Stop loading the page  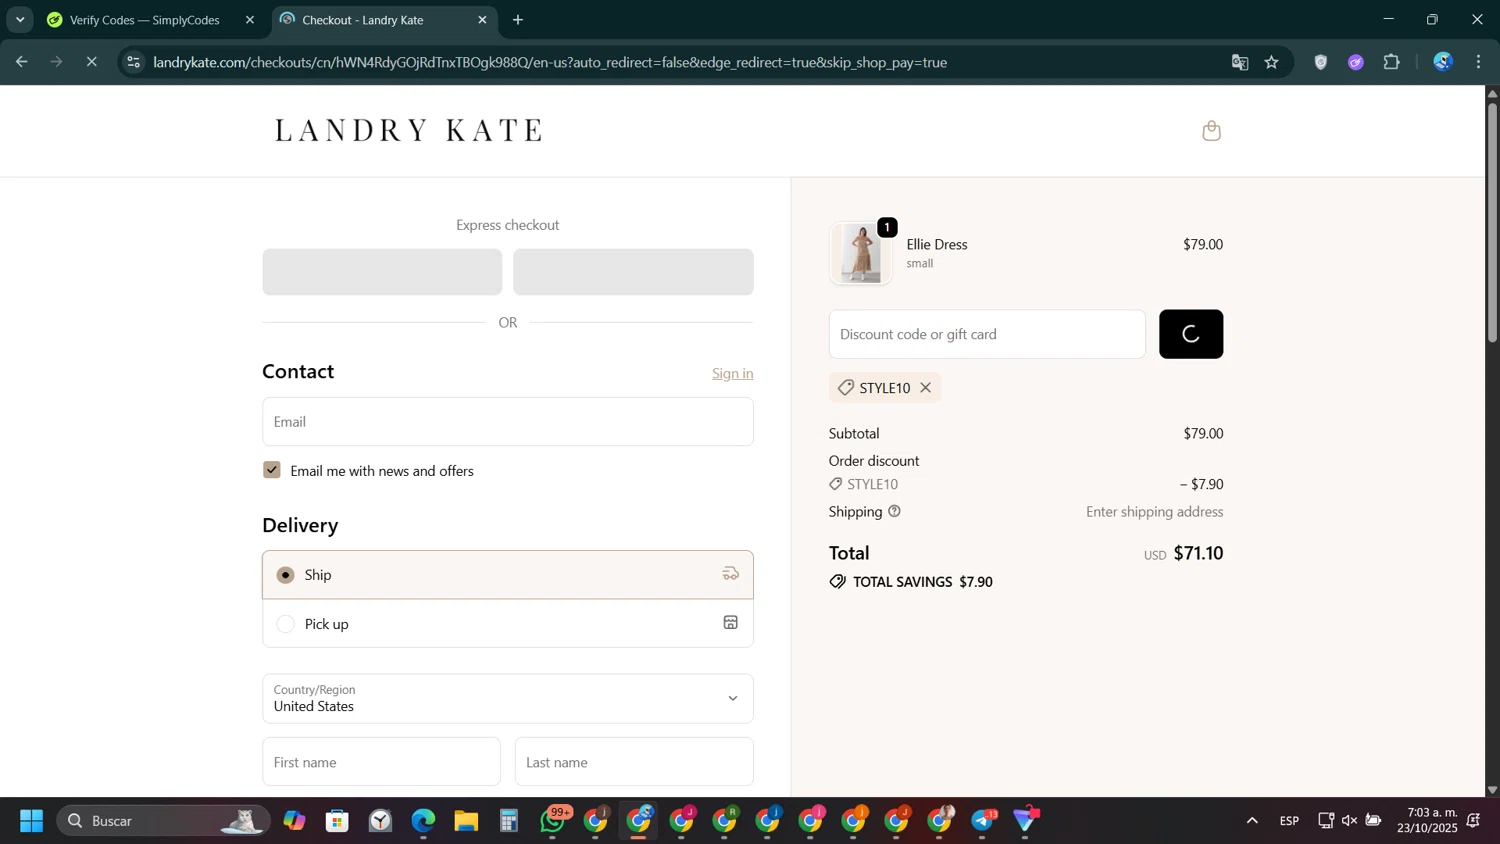91,62
